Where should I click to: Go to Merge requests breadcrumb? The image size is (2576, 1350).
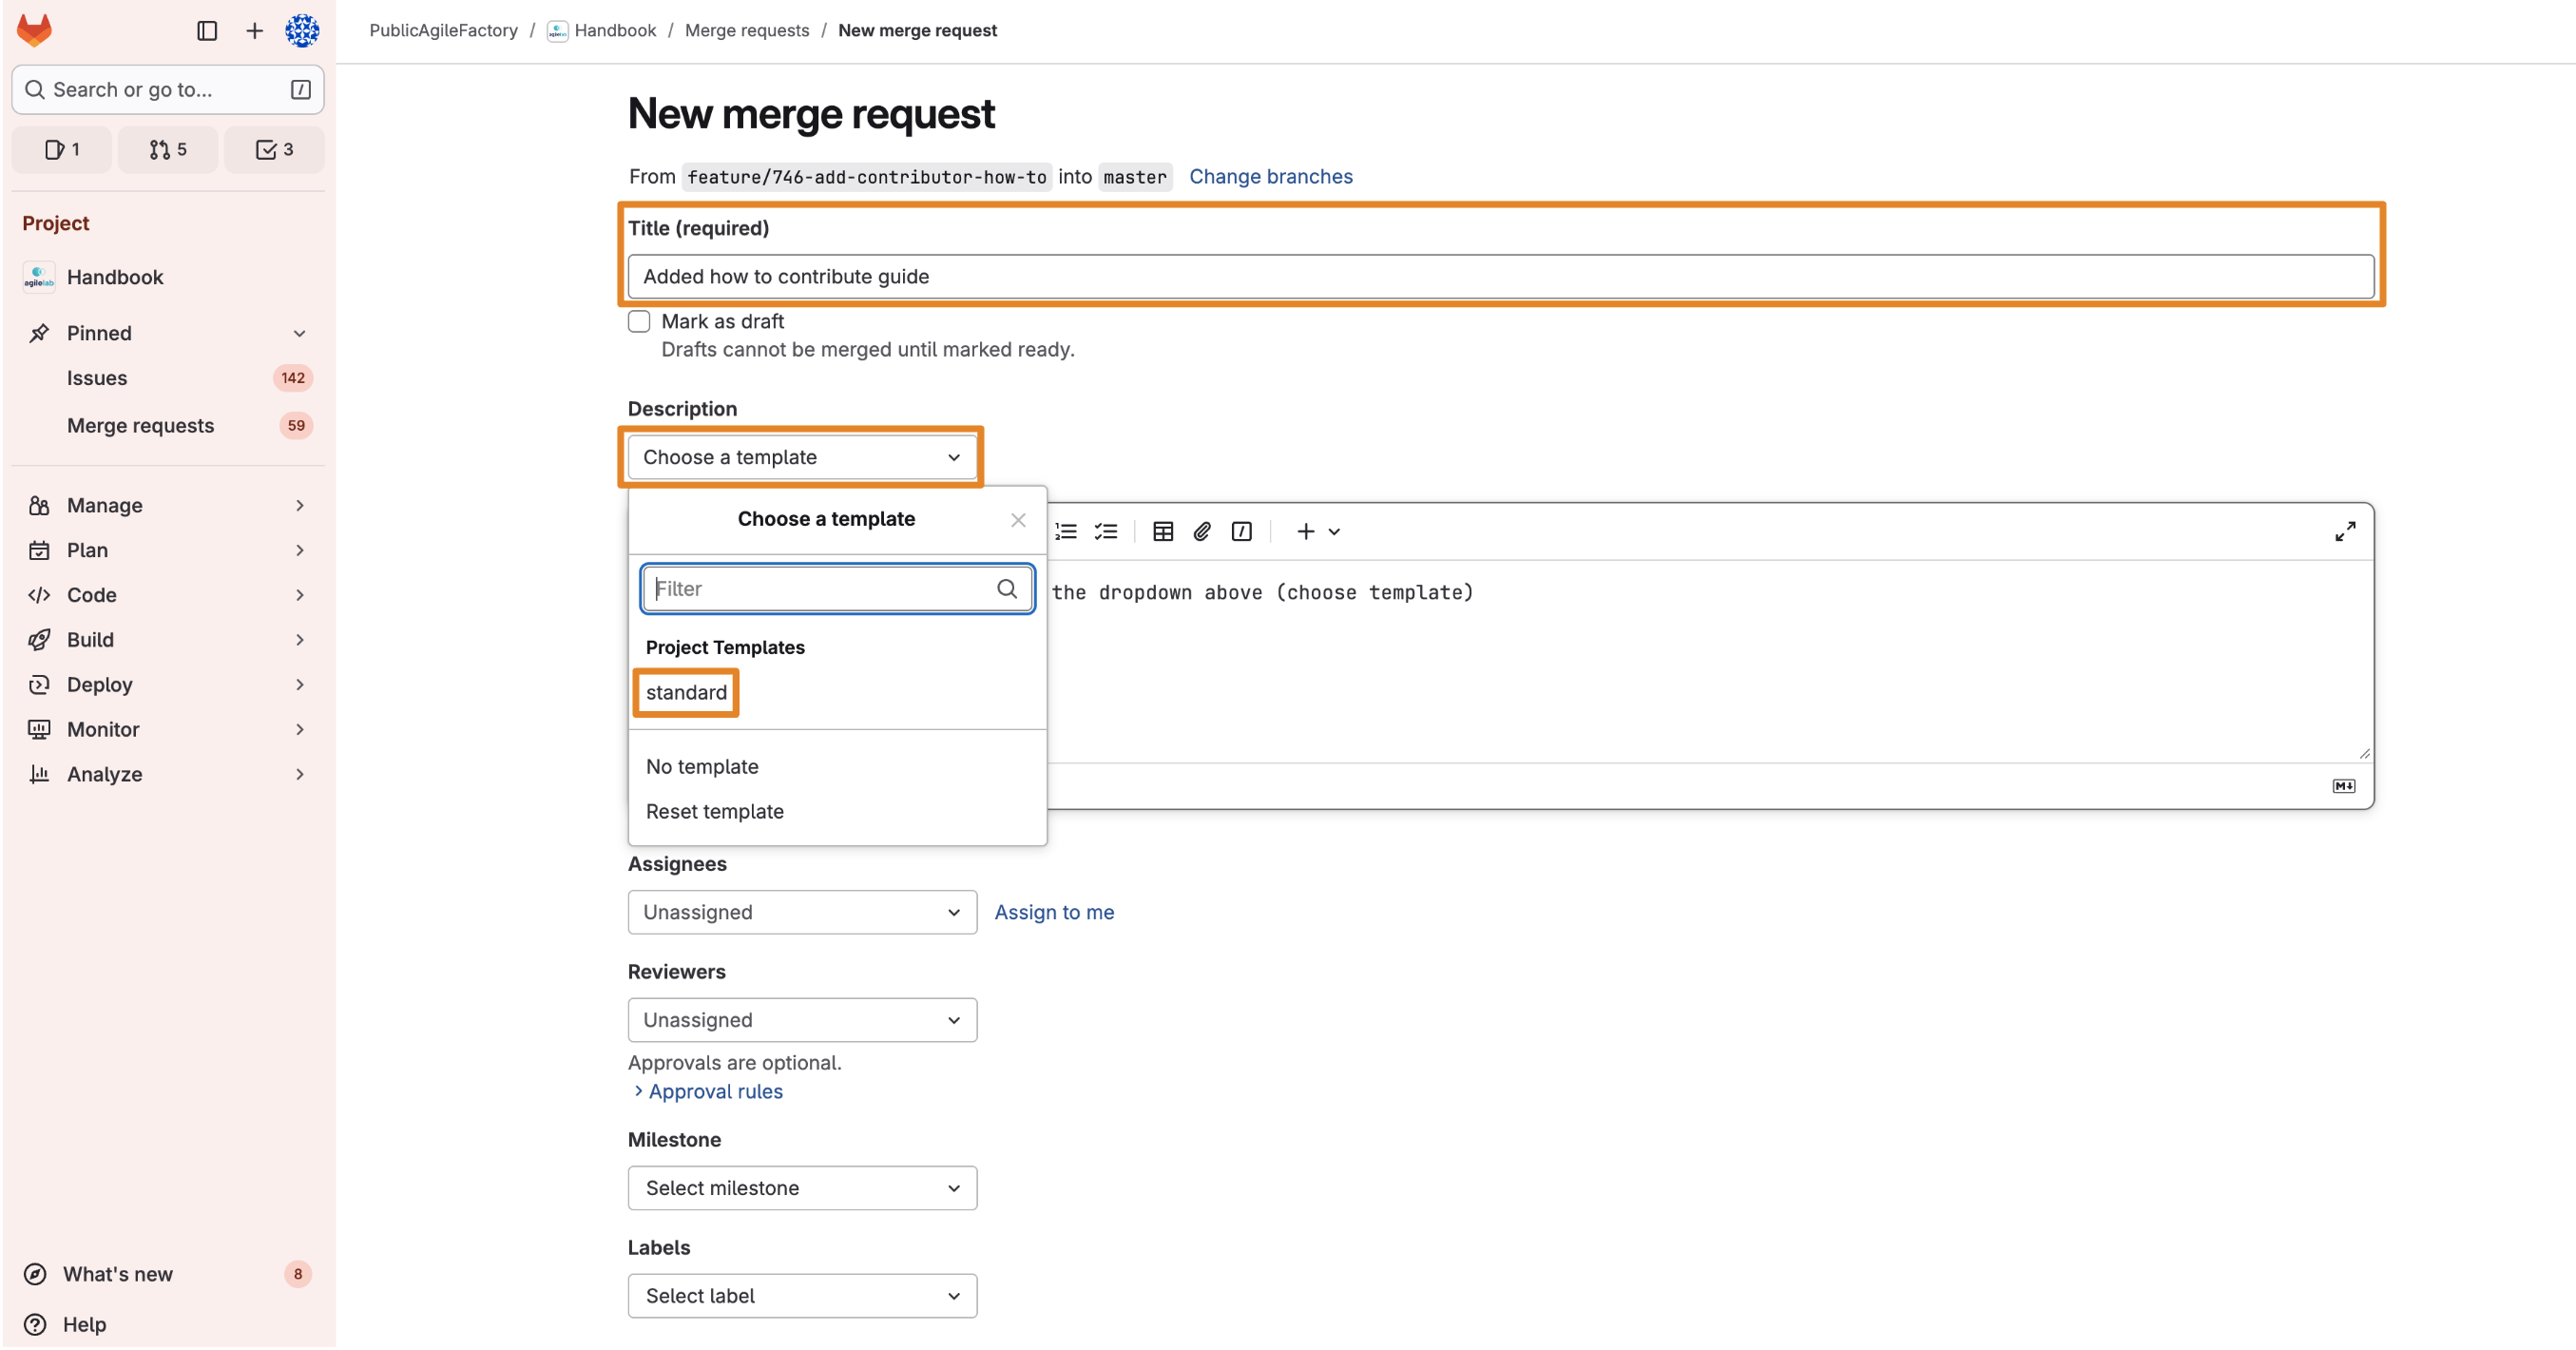click(746, 30)
